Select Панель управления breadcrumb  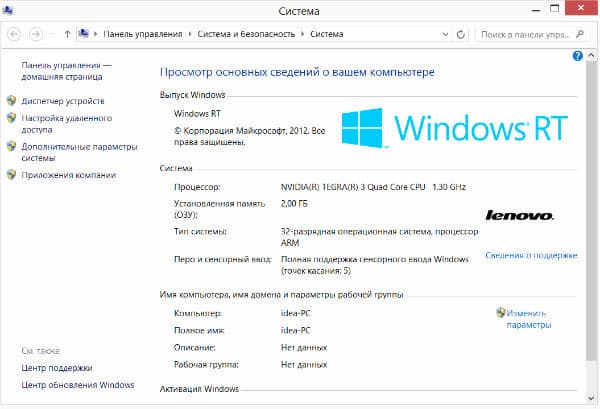(143, 34)
